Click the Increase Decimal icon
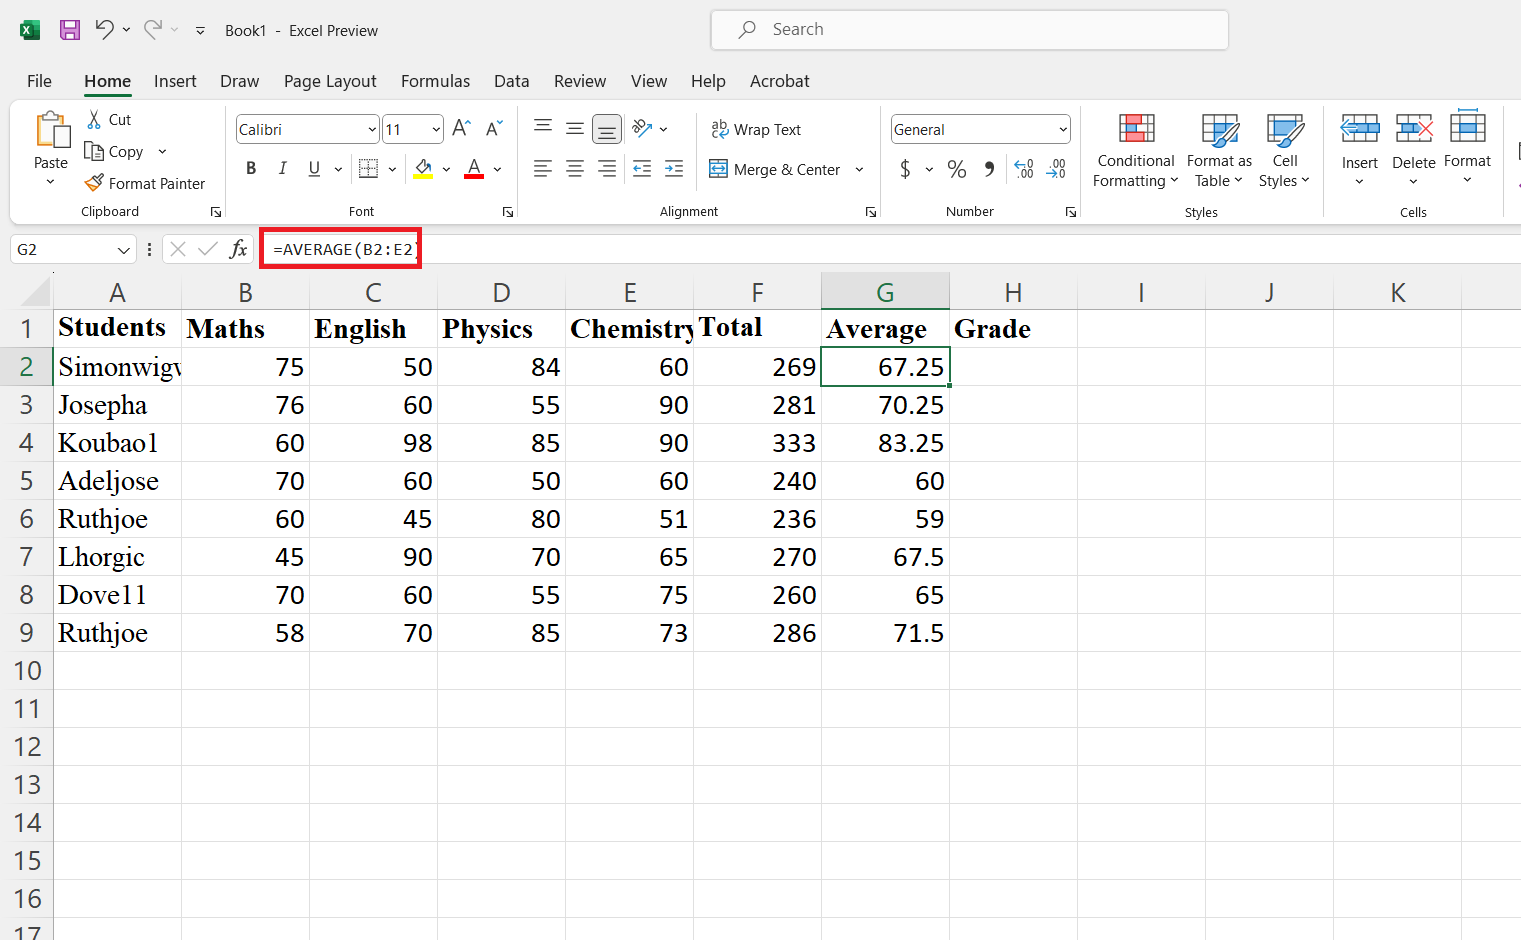Viewport: 1521px width, 940px height. [1024, 169]
